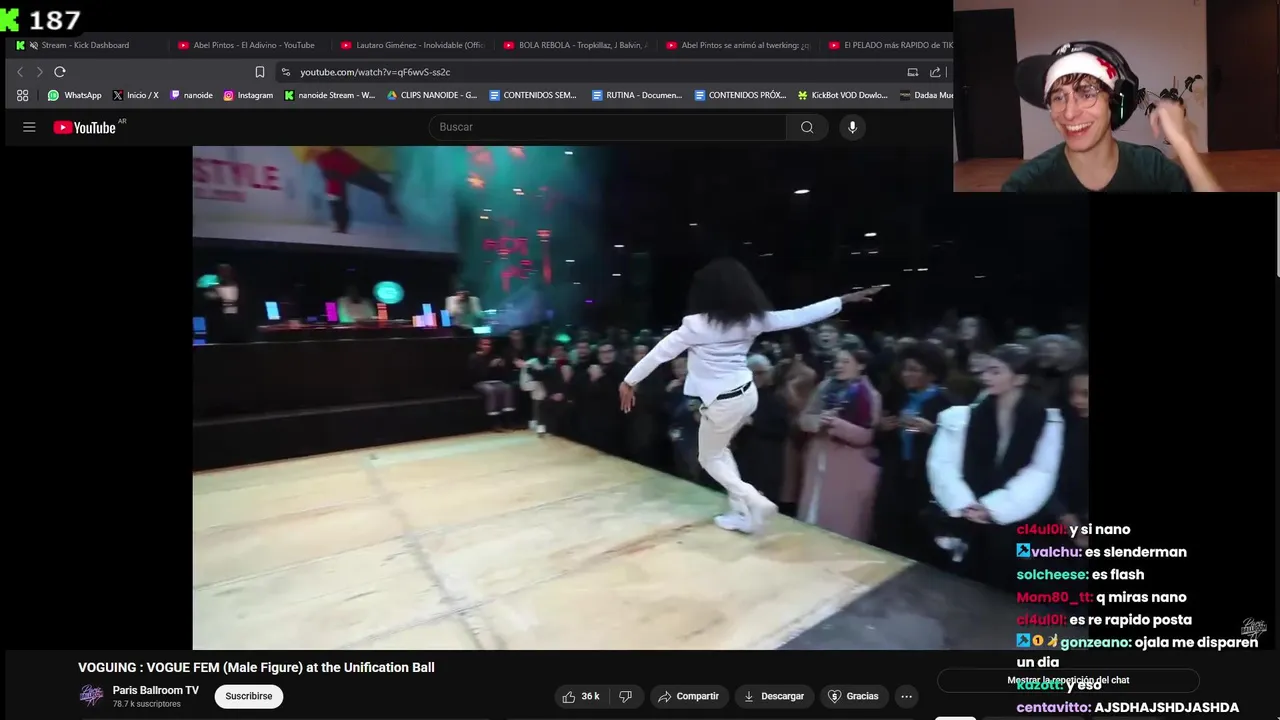Open the CONTENIDOS SEM... document bookmark
The height and width of the screenshot is (720, 1280).
pos(533,95)
